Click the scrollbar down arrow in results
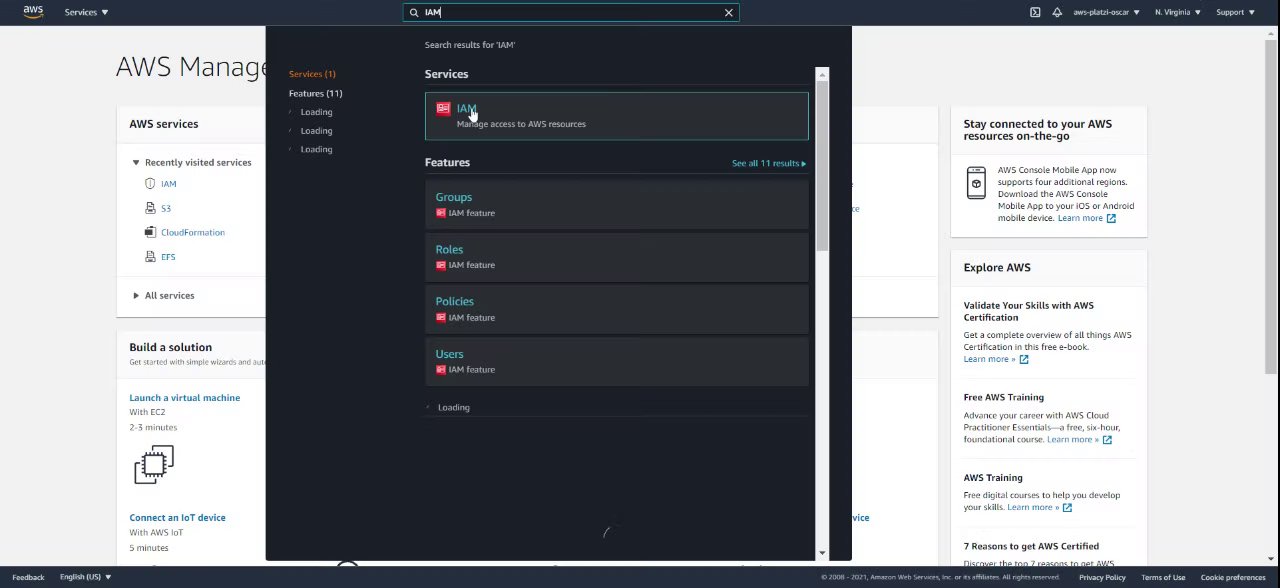This screenshot has width=1280, height=588. (822, 553)
